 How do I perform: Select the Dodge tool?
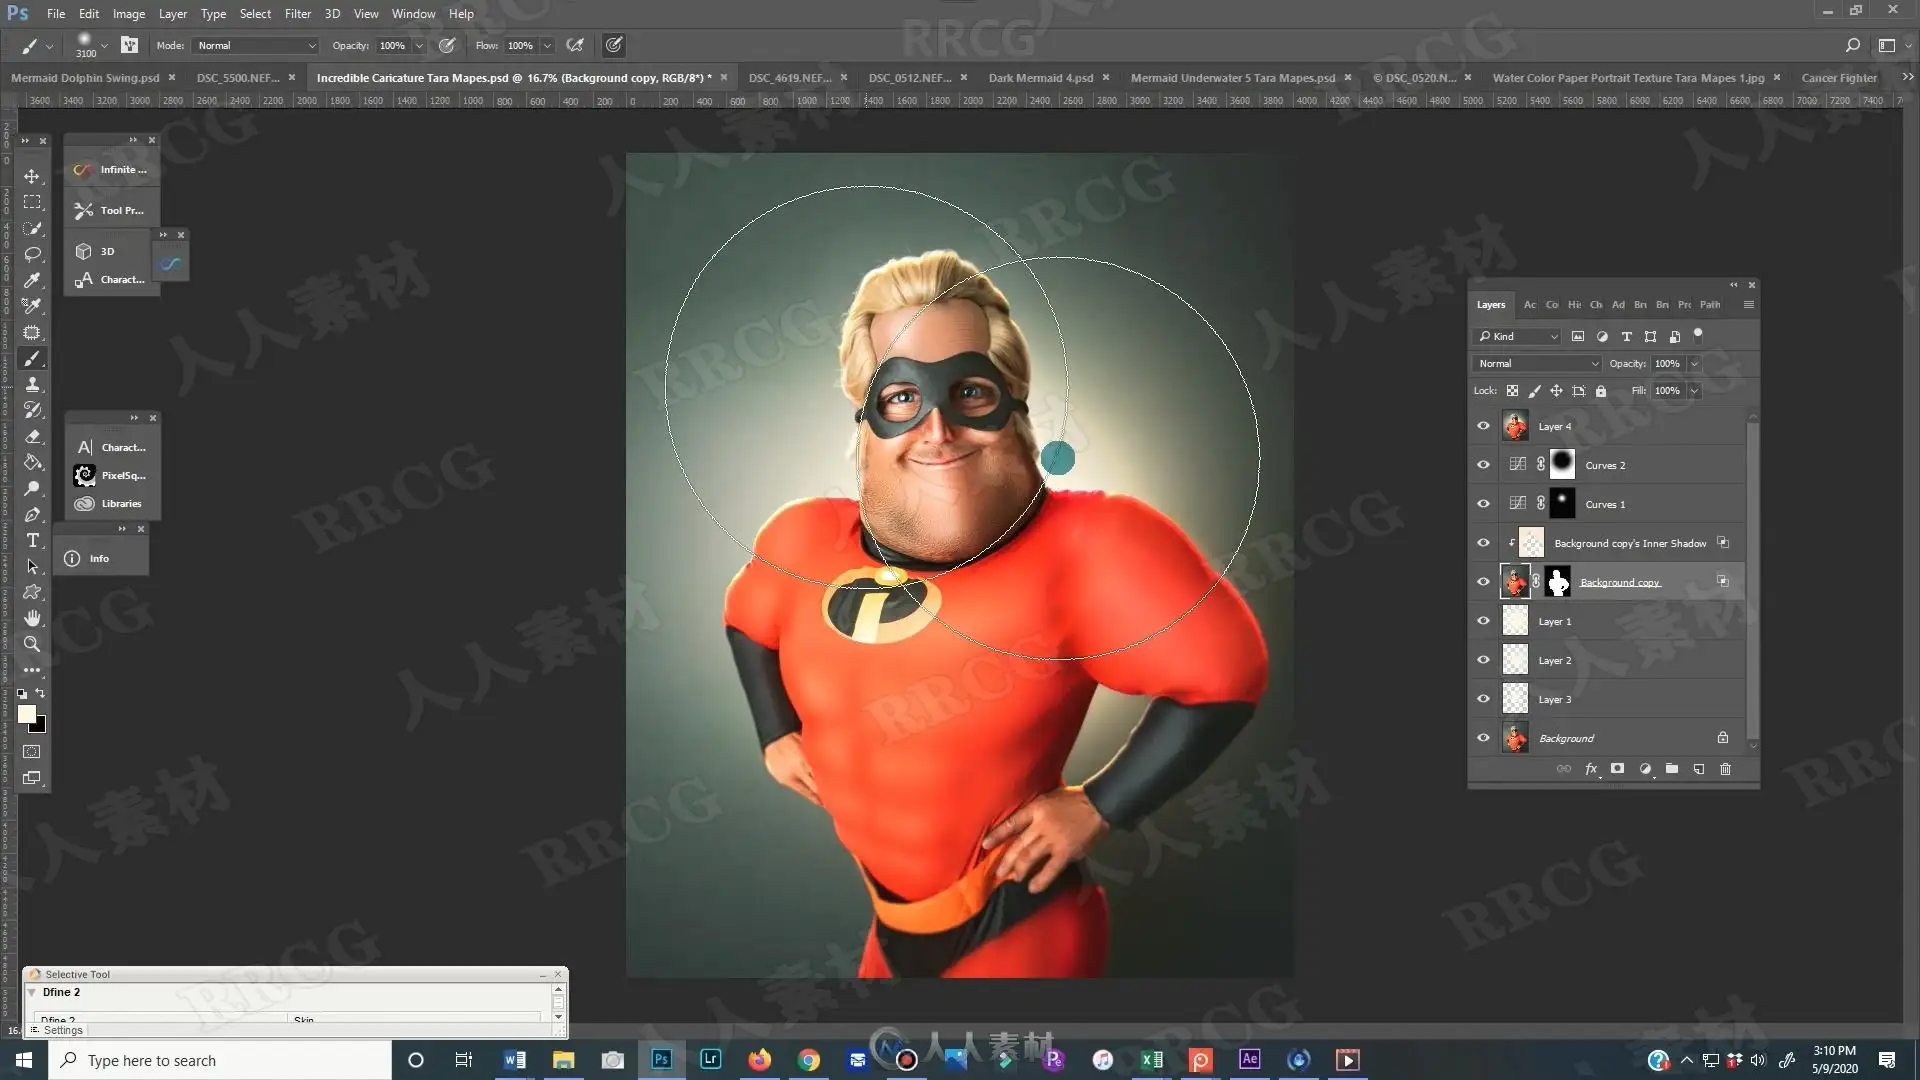pos(32,488)
